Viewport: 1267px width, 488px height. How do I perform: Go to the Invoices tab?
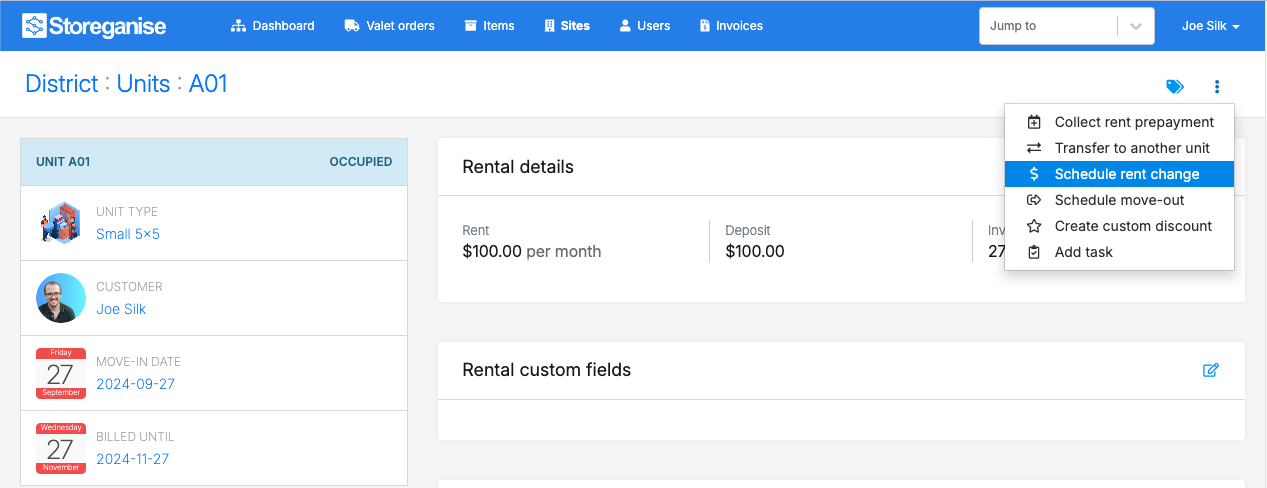[x=731, y=26]
